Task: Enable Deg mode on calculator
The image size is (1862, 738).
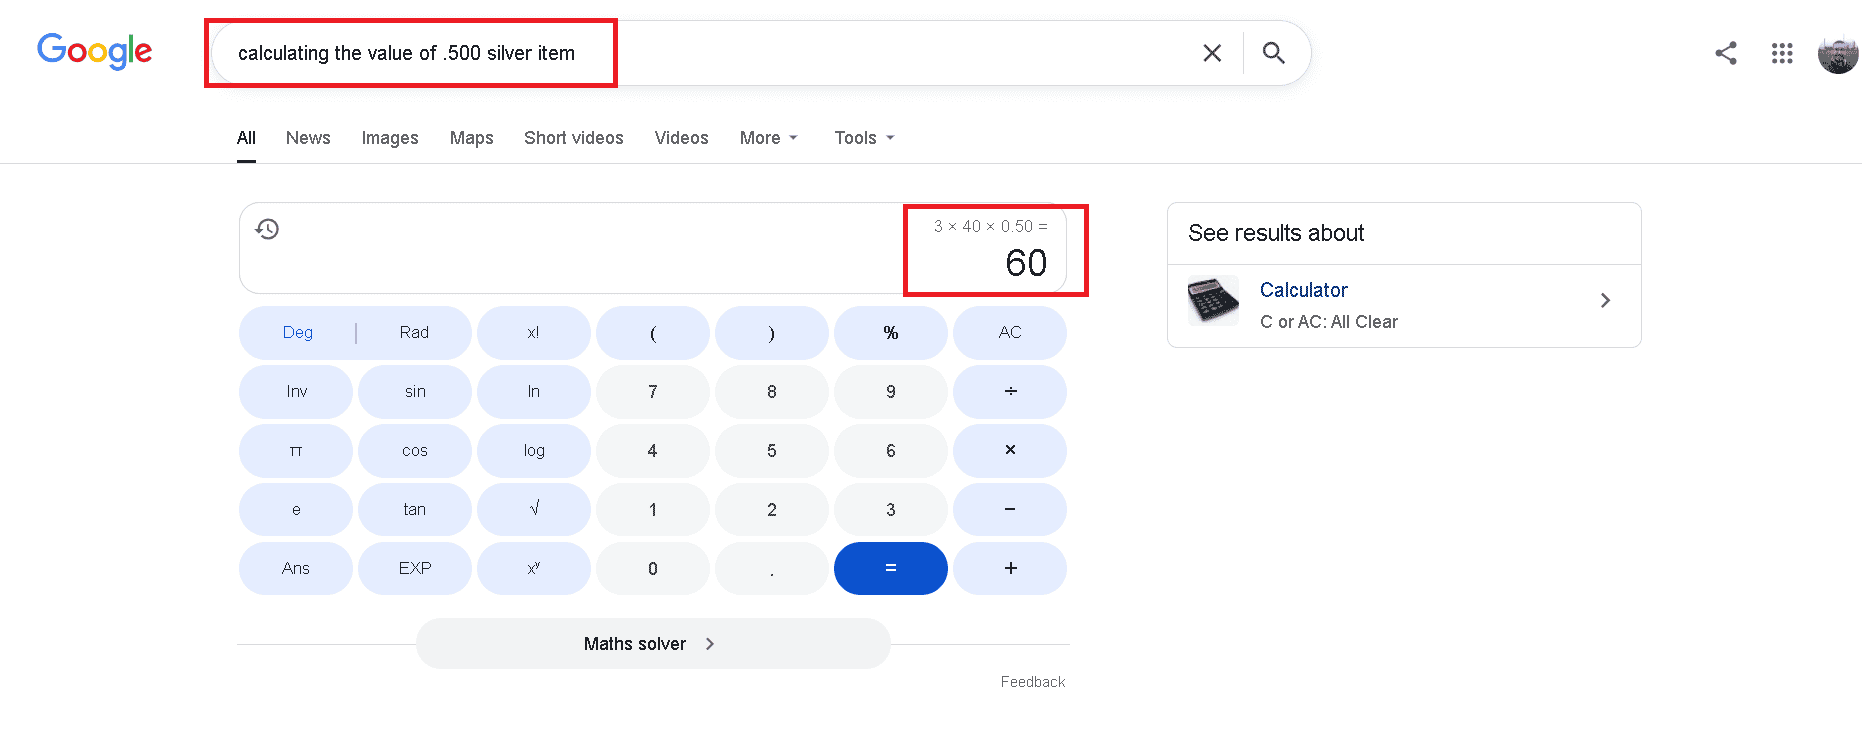Action: click(296, 332)
